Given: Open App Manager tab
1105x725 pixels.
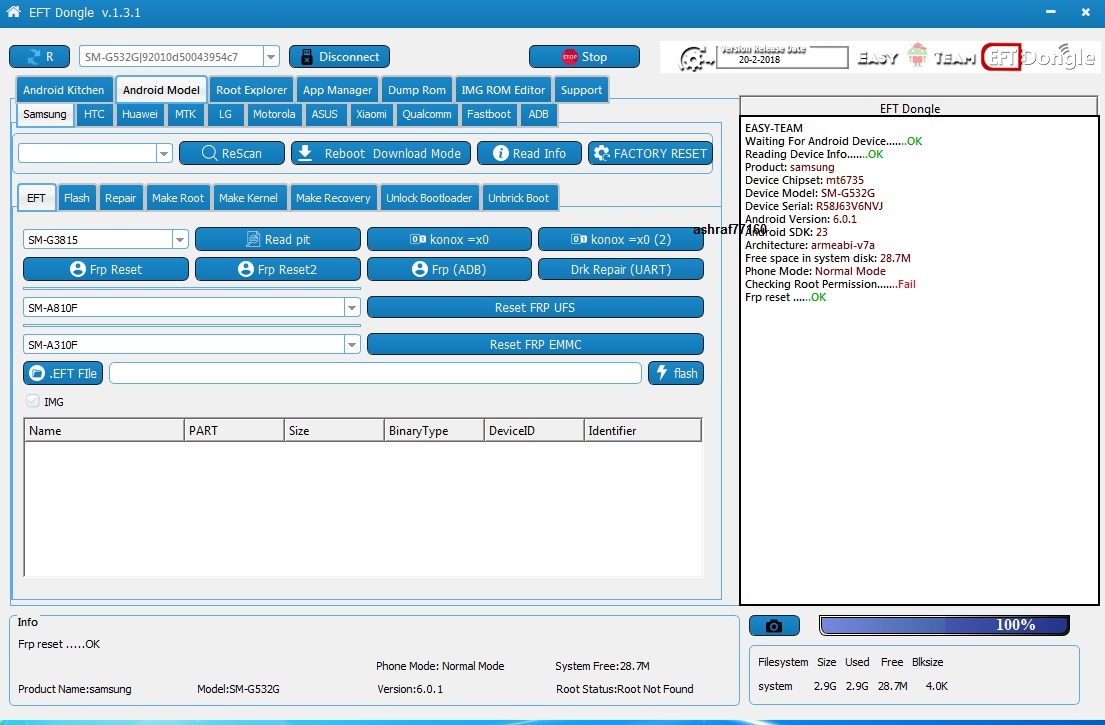Looking at the screenshot, I should coord(338,90).
